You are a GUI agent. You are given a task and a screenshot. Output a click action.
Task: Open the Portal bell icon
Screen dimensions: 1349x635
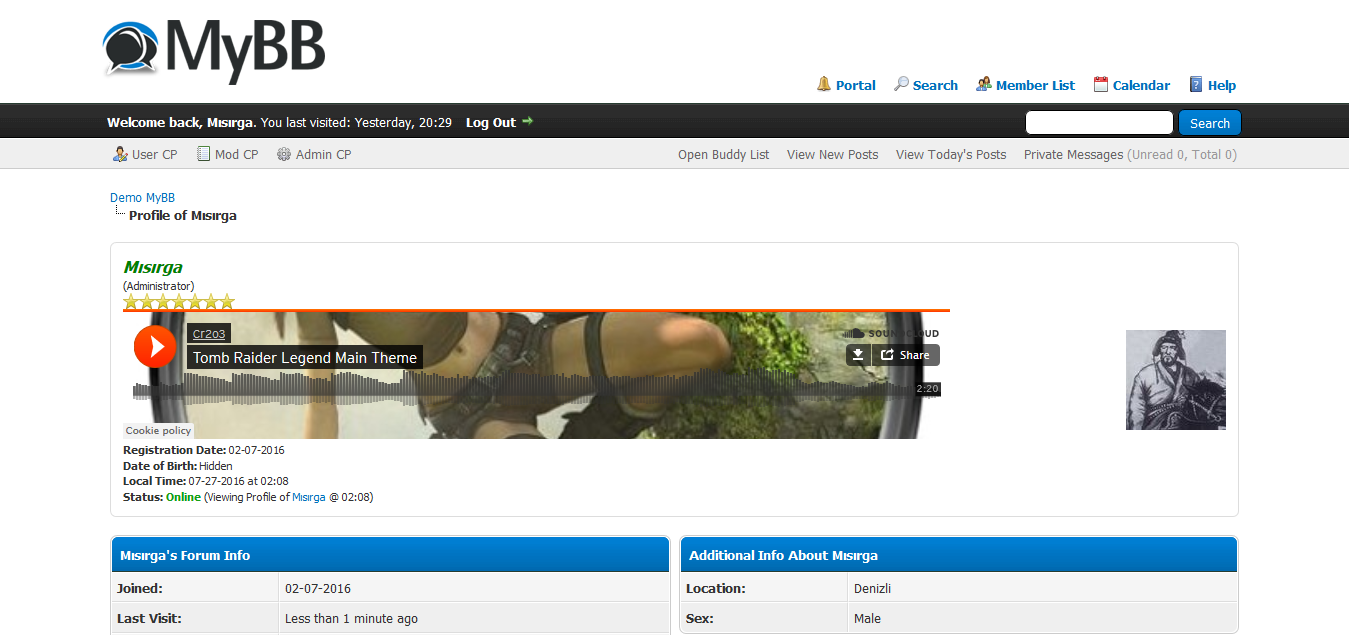click(x=824, y=85)
